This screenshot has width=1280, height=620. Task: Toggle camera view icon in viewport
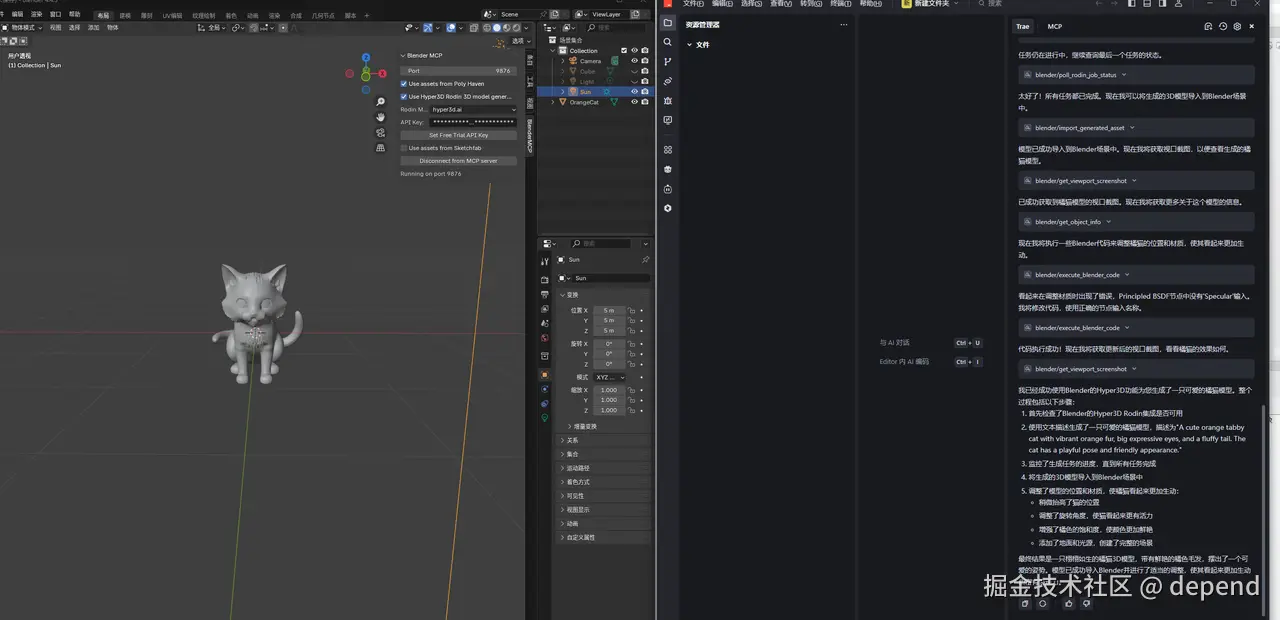point(380,132)
